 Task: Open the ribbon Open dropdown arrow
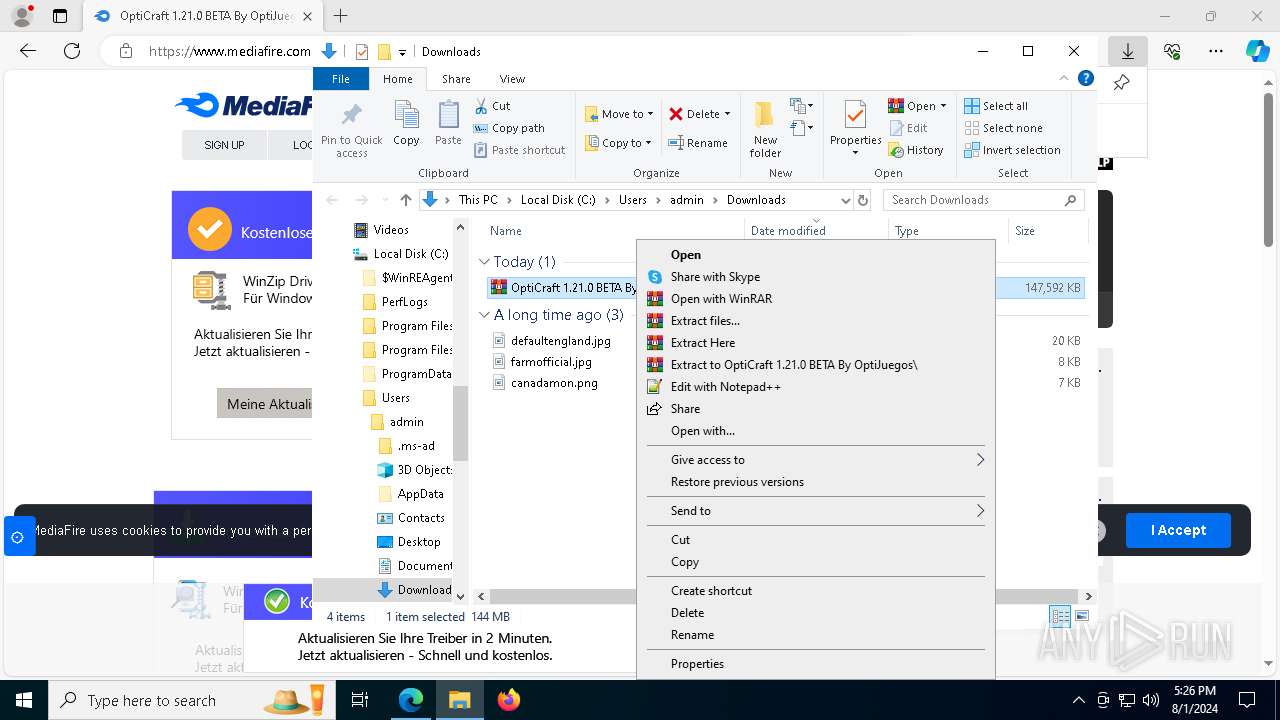click(945, 106)
